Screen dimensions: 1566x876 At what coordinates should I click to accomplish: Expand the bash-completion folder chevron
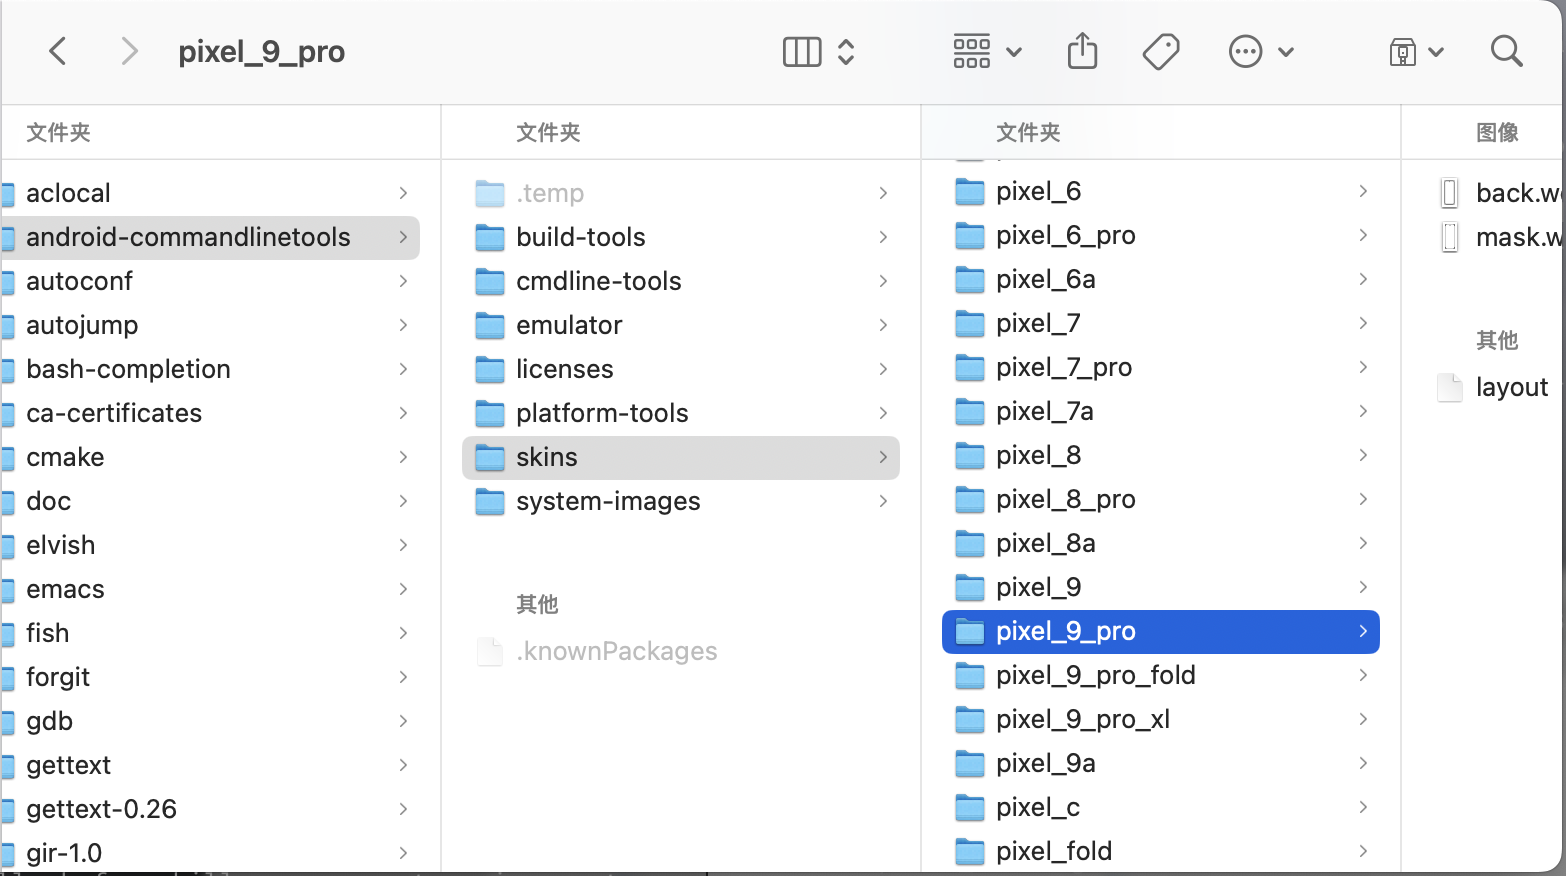pos(403,369)
